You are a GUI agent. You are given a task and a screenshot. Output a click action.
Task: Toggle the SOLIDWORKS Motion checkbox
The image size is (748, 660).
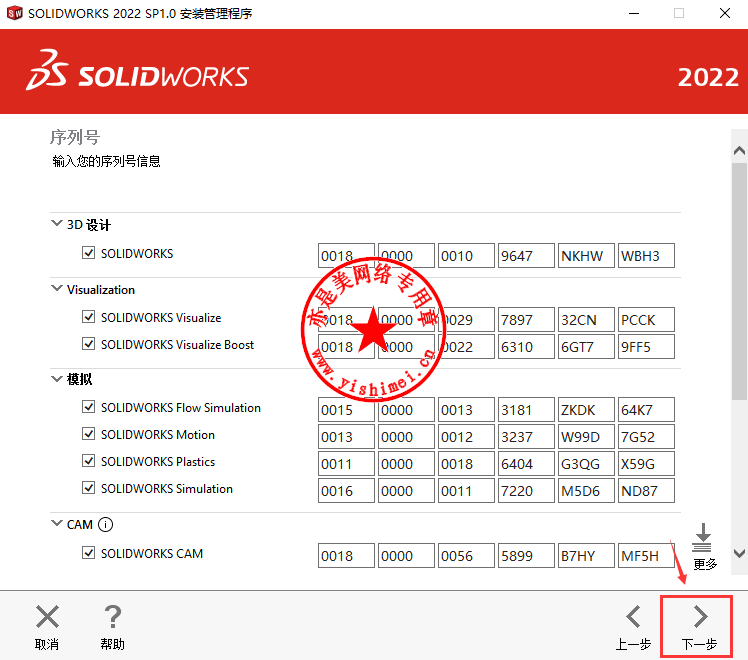[88, 434]
